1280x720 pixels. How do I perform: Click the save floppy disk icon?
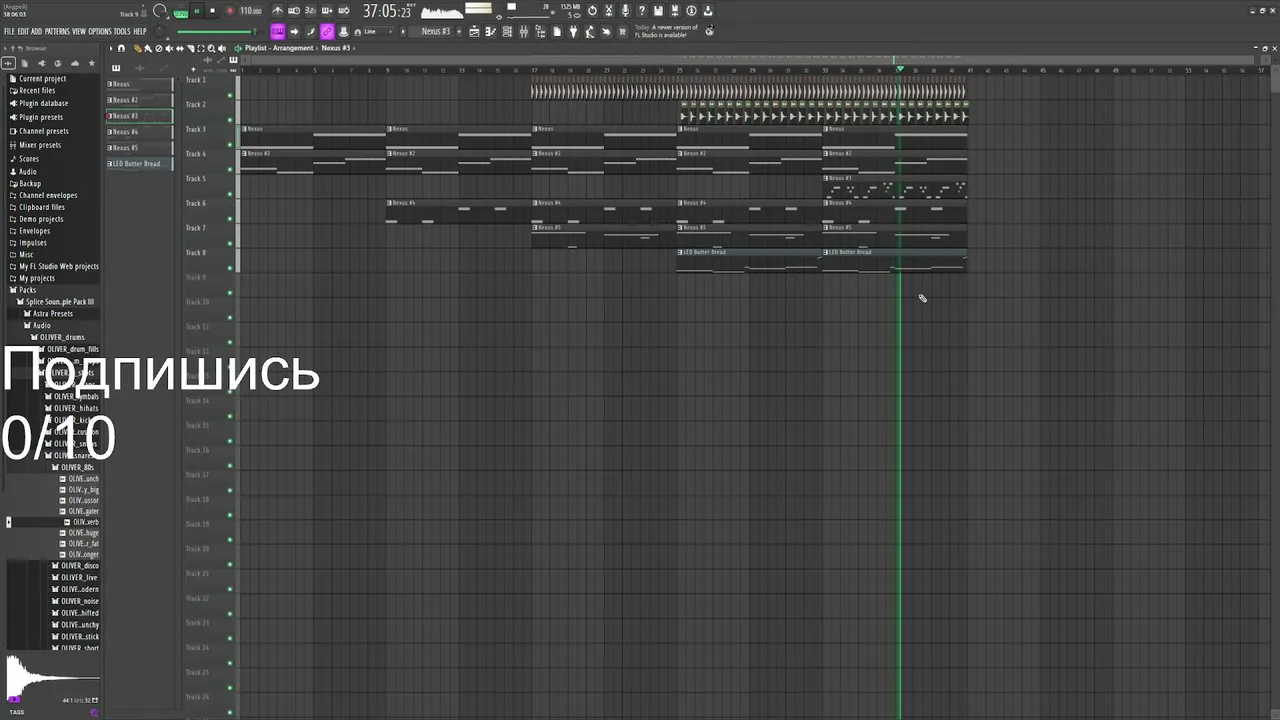pos(658,11)
